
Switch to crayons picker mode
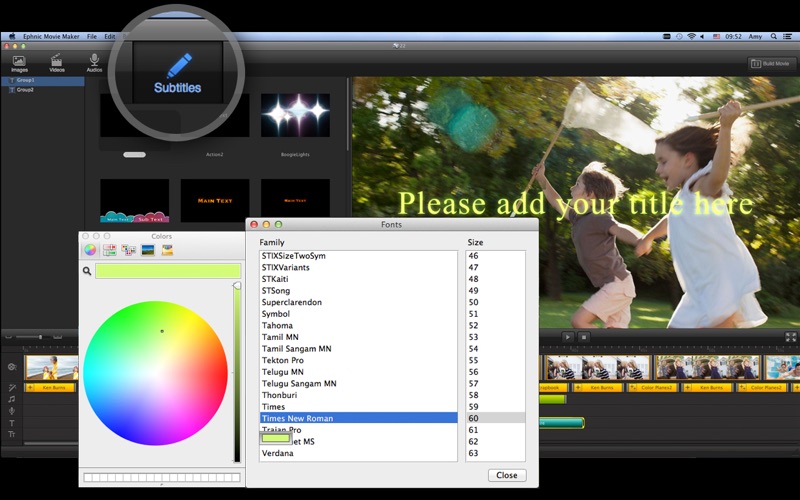167,250
